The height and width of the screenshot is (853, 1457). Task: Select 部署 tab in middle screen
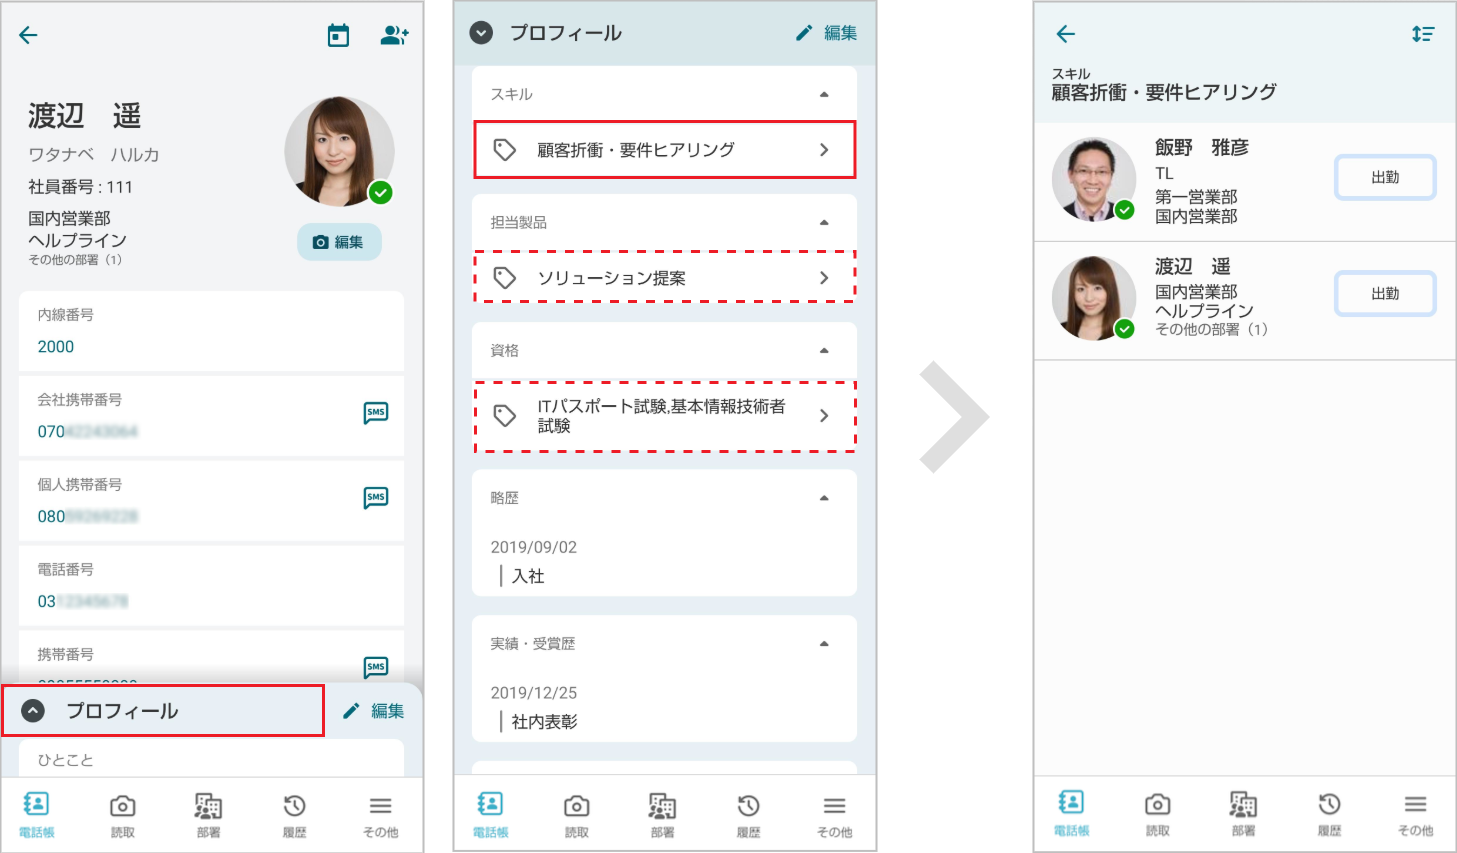(663, 814)
